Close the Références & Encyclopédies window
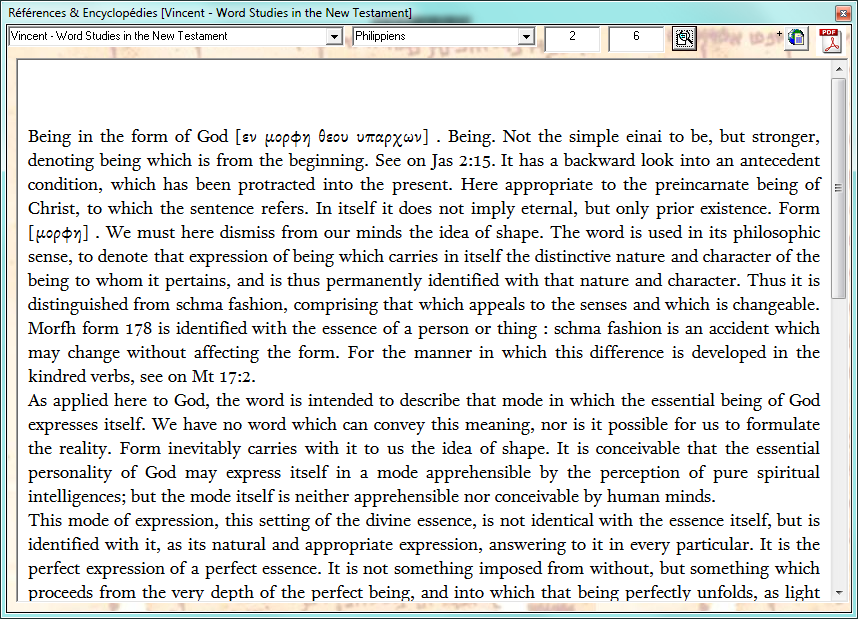Screen dimensions: 858x619 (842, 12)
